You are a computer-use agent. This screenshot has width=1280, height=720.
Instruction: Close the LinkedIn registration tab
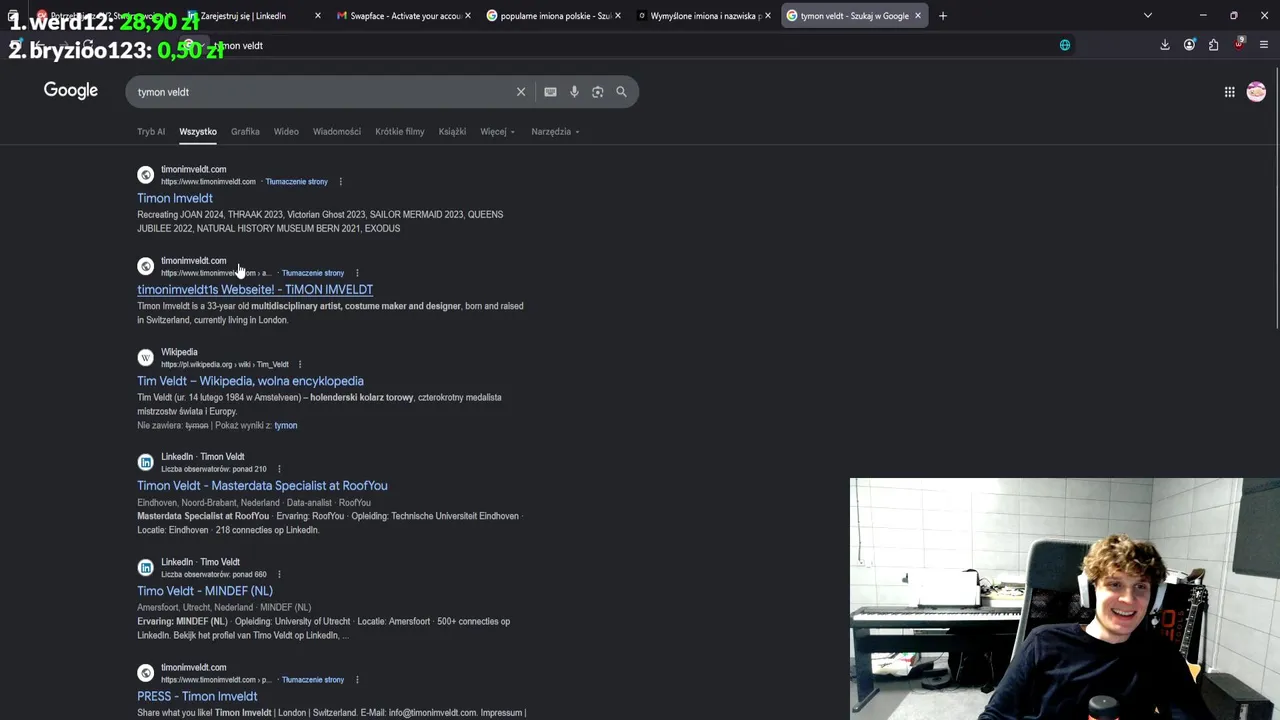(318, 16)
